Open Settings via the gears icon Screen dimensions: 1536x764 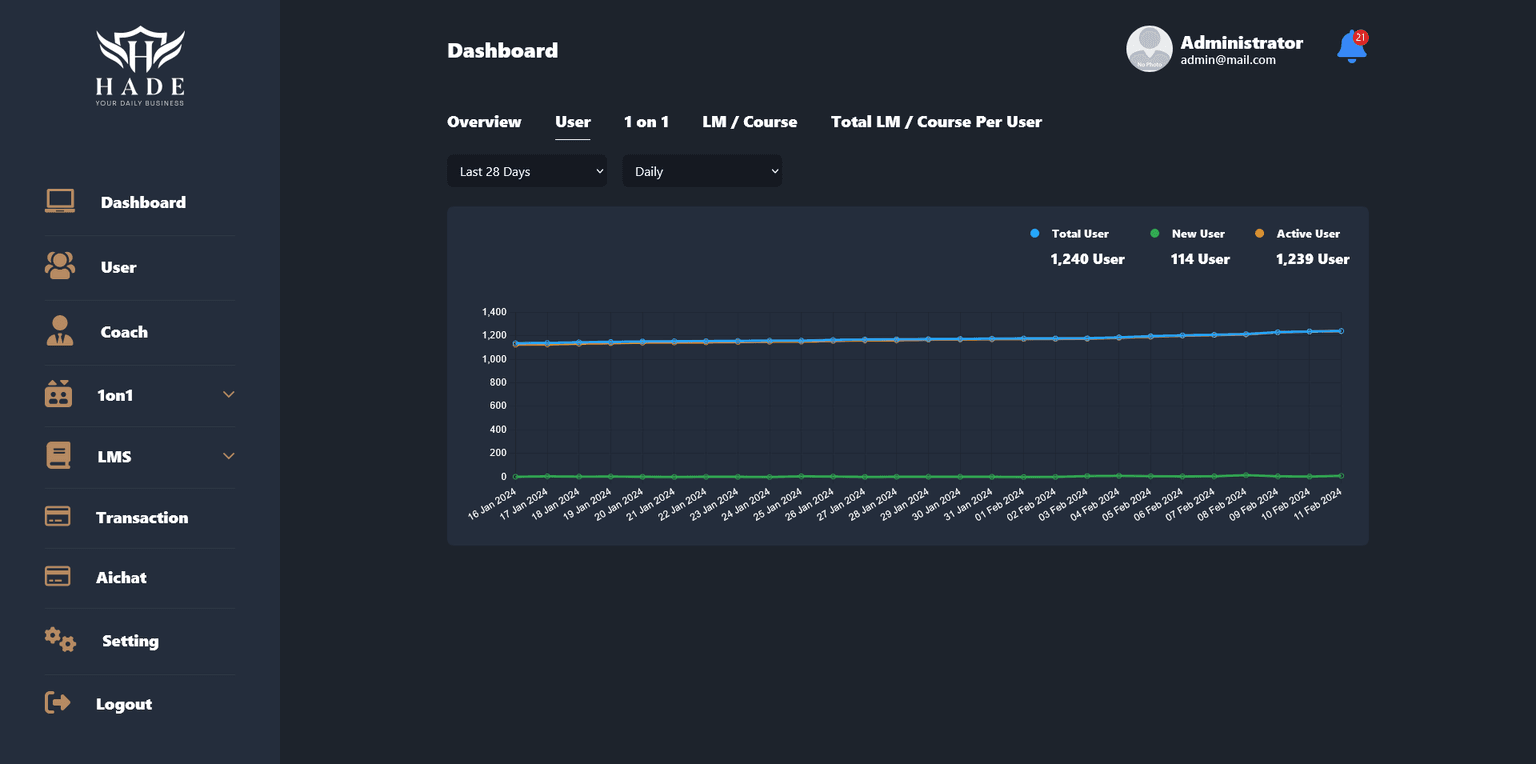pyautogui.click(x=59, y=640)
